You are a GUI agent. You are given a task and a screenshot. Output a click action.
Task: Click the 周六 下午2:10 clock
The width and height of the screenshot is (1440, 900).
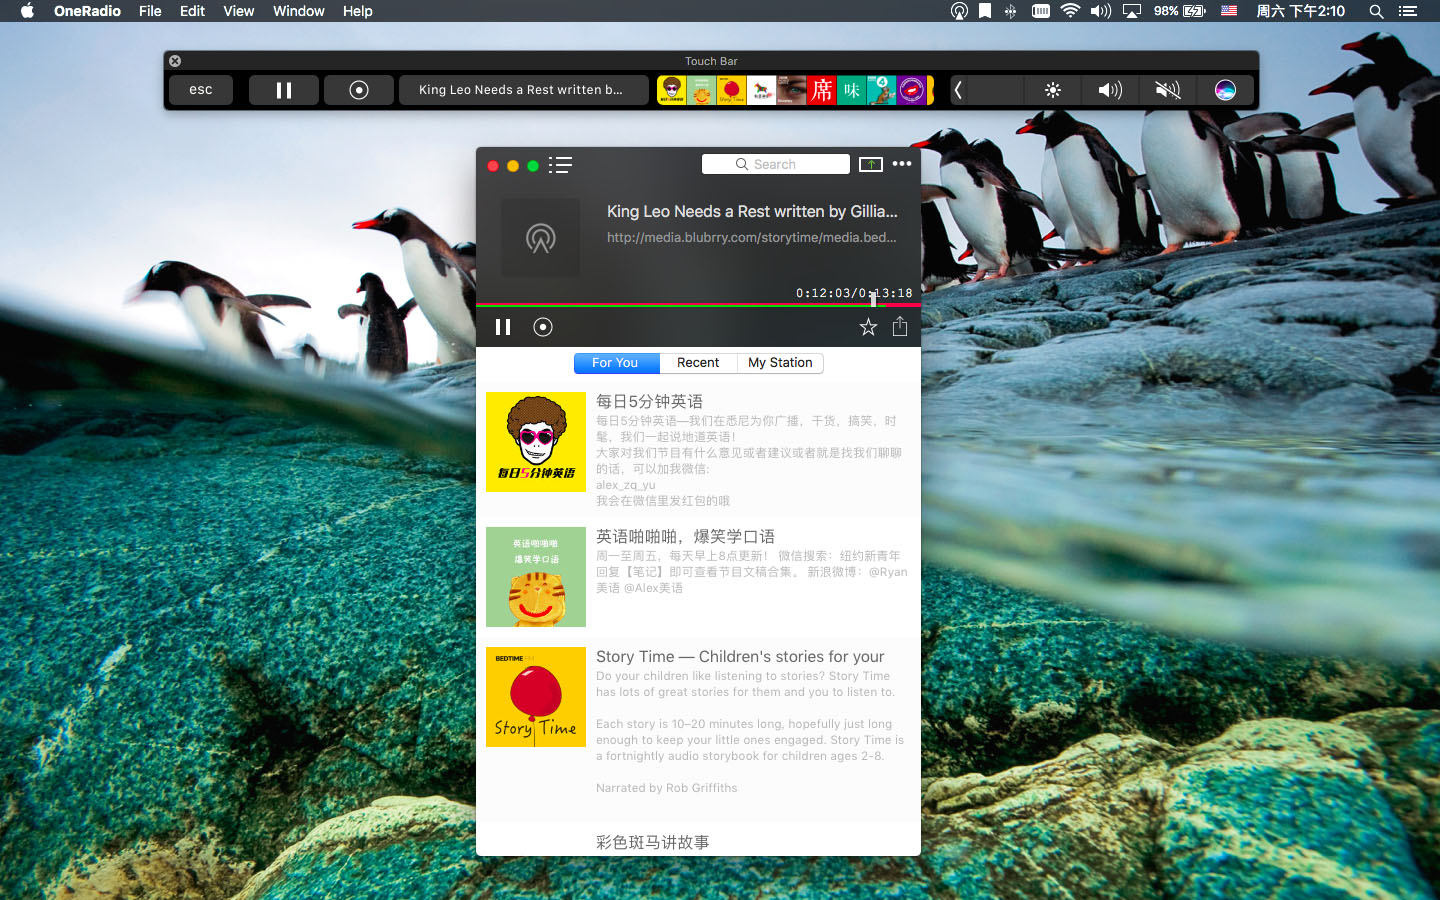[x=1300, y=11]
